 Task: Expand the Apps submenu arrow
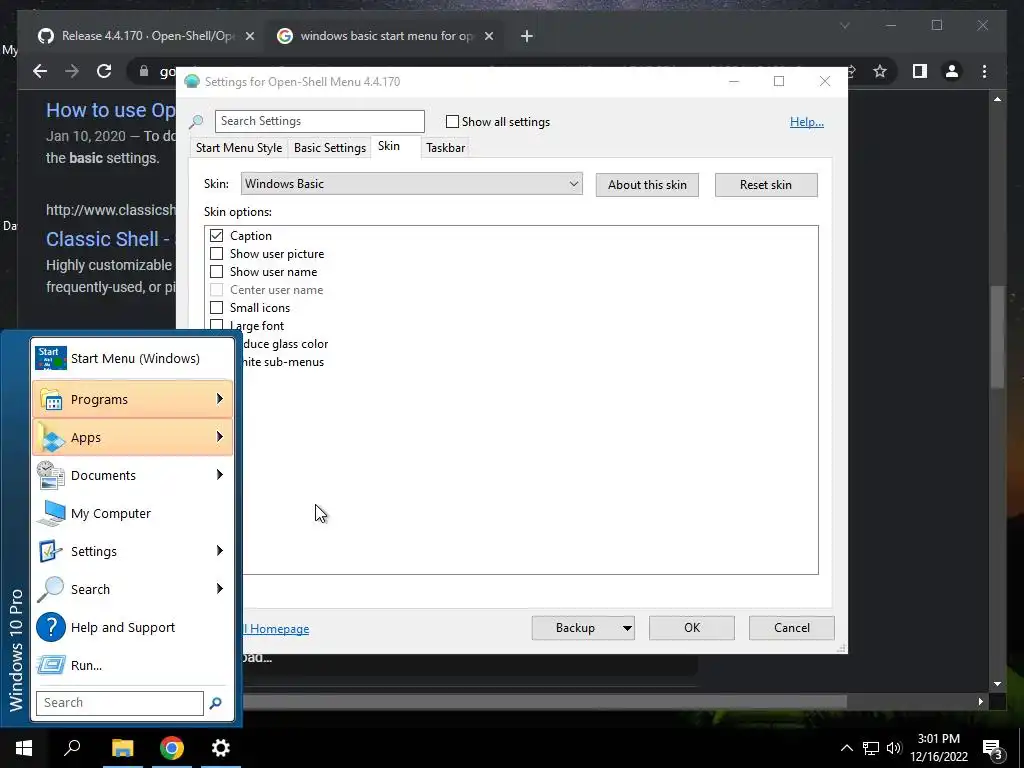[x=219, y=436]
